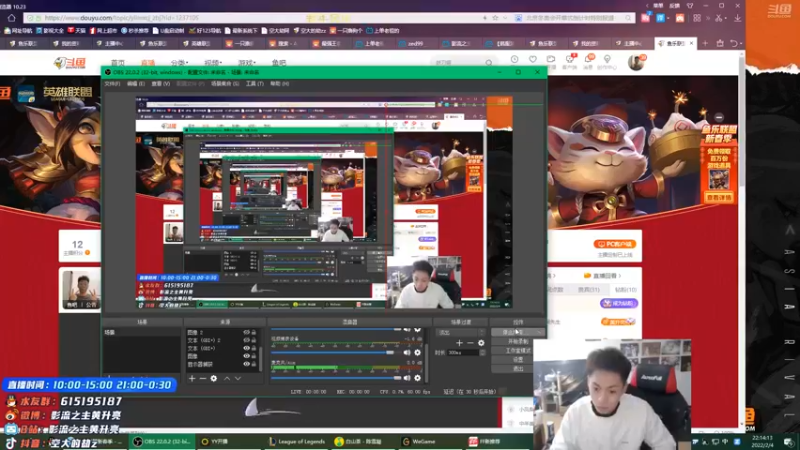The image size is (800, 450).
Task: Hide the 图像 source
Action: (x=246, y=356)
